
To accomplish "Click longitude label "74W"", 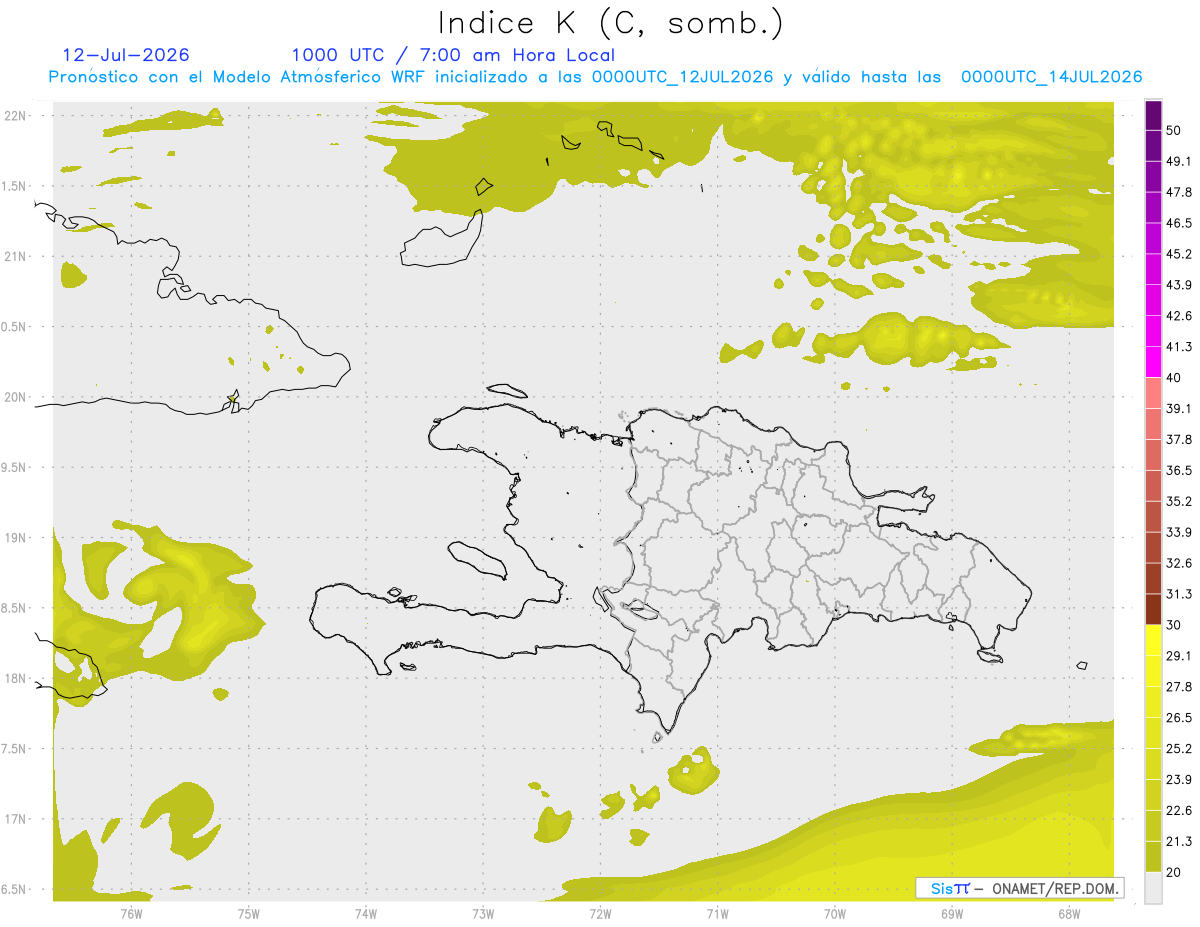I will pos(366,913).
